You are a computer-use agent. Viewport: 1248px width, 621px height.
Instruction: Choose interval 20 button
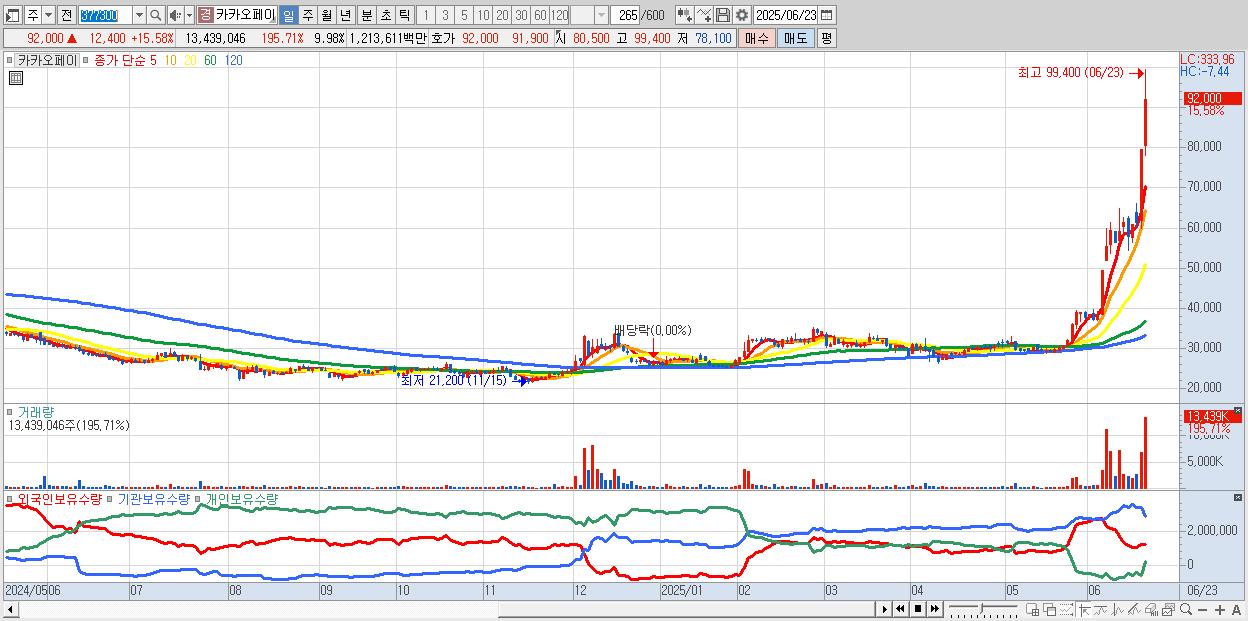[502, 15]
